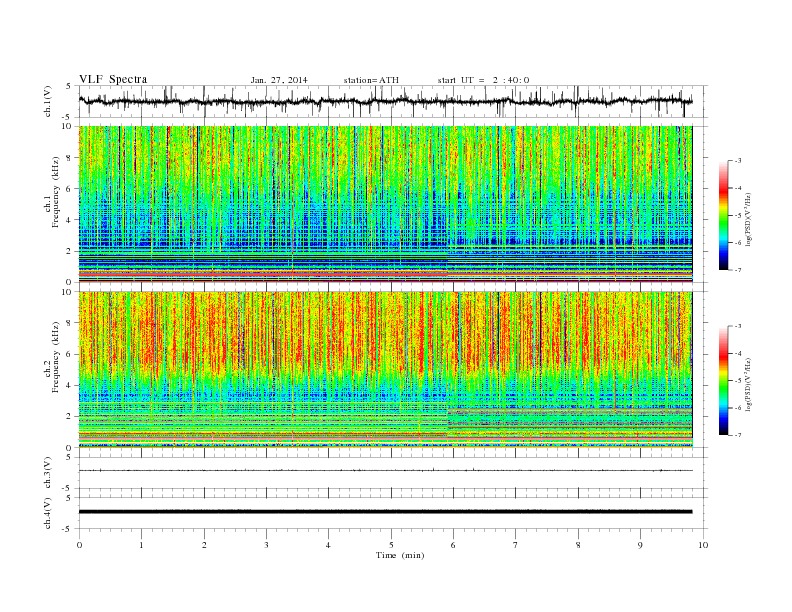Click the "10" tick on the time axis
792x612 pixels.
[703, 545]
